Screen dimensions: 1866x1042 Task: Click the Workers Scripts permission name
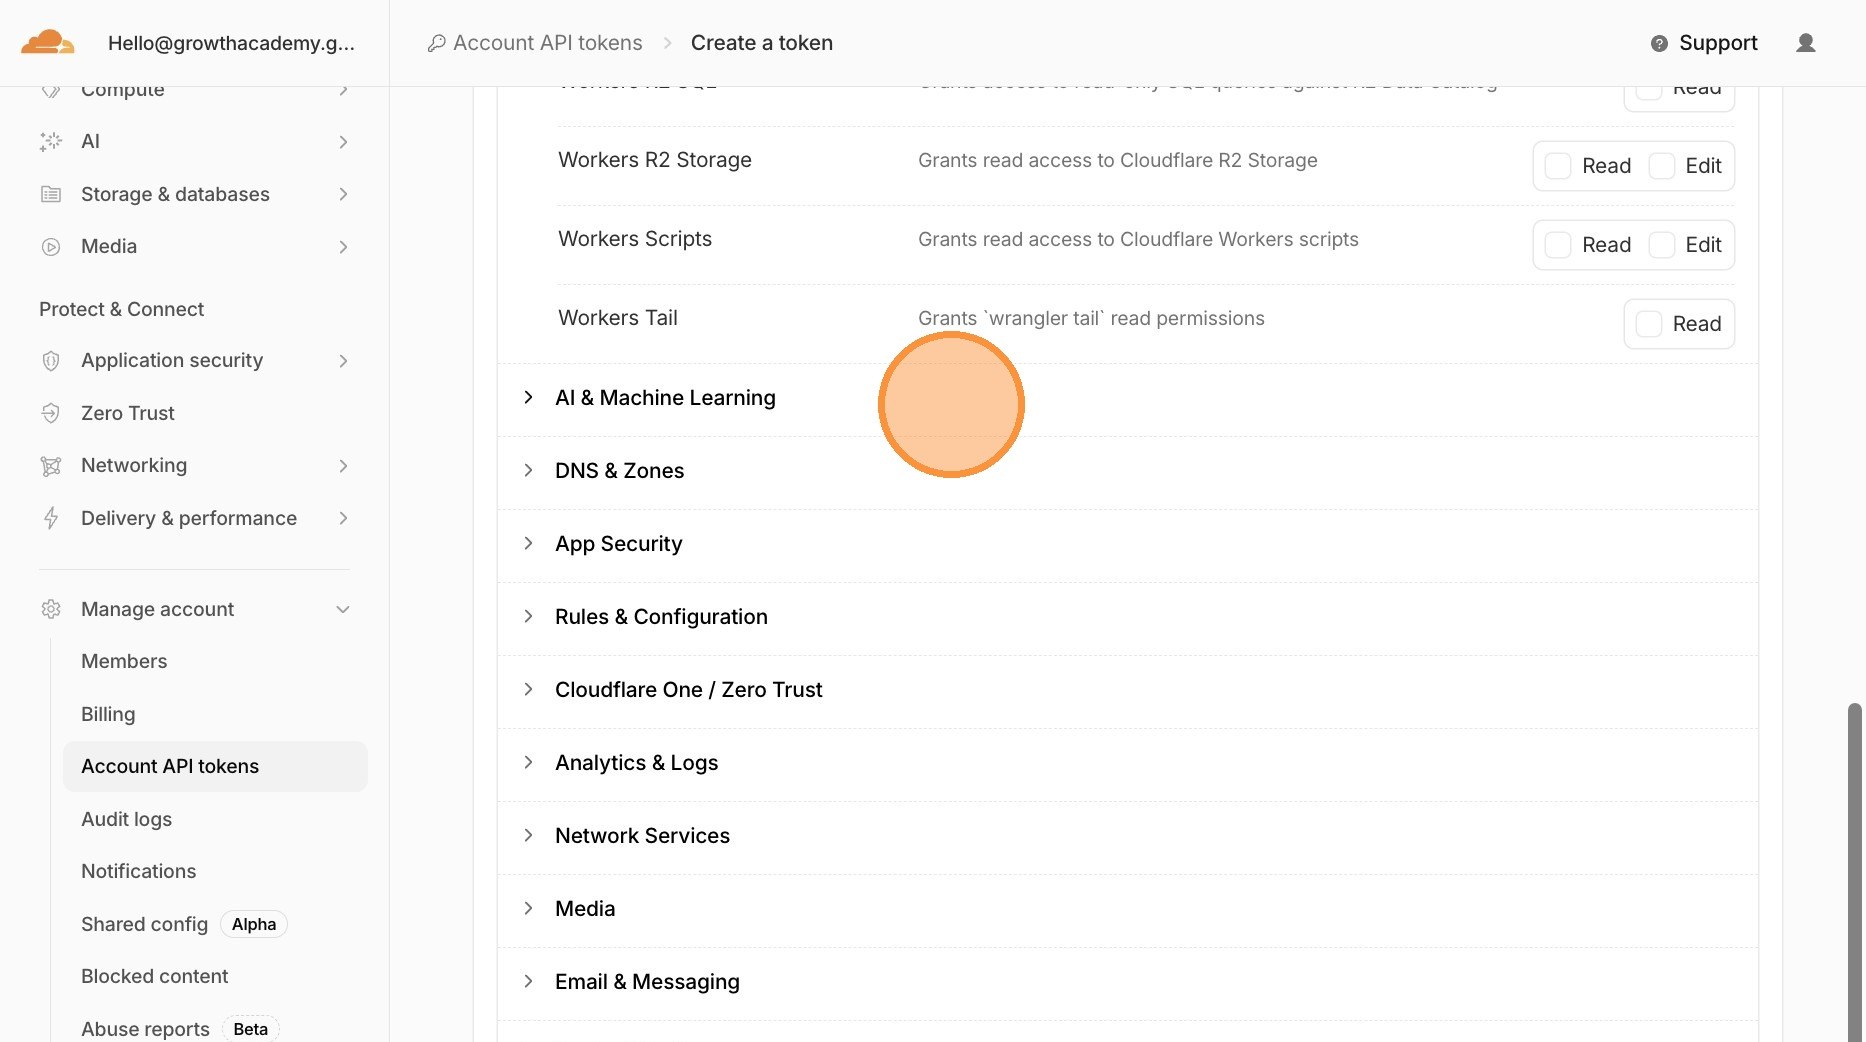click(635, 239)
